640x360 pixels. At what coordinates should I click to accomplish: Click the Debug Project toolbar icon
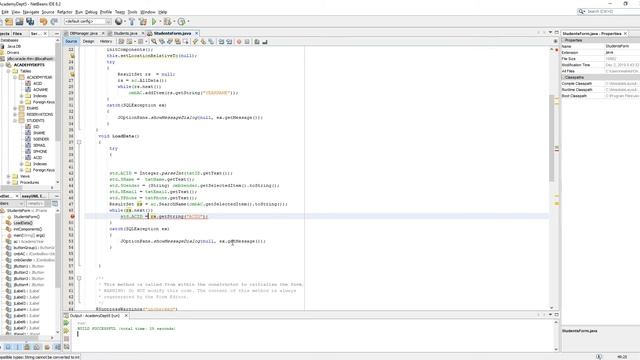tap(167, 21)
